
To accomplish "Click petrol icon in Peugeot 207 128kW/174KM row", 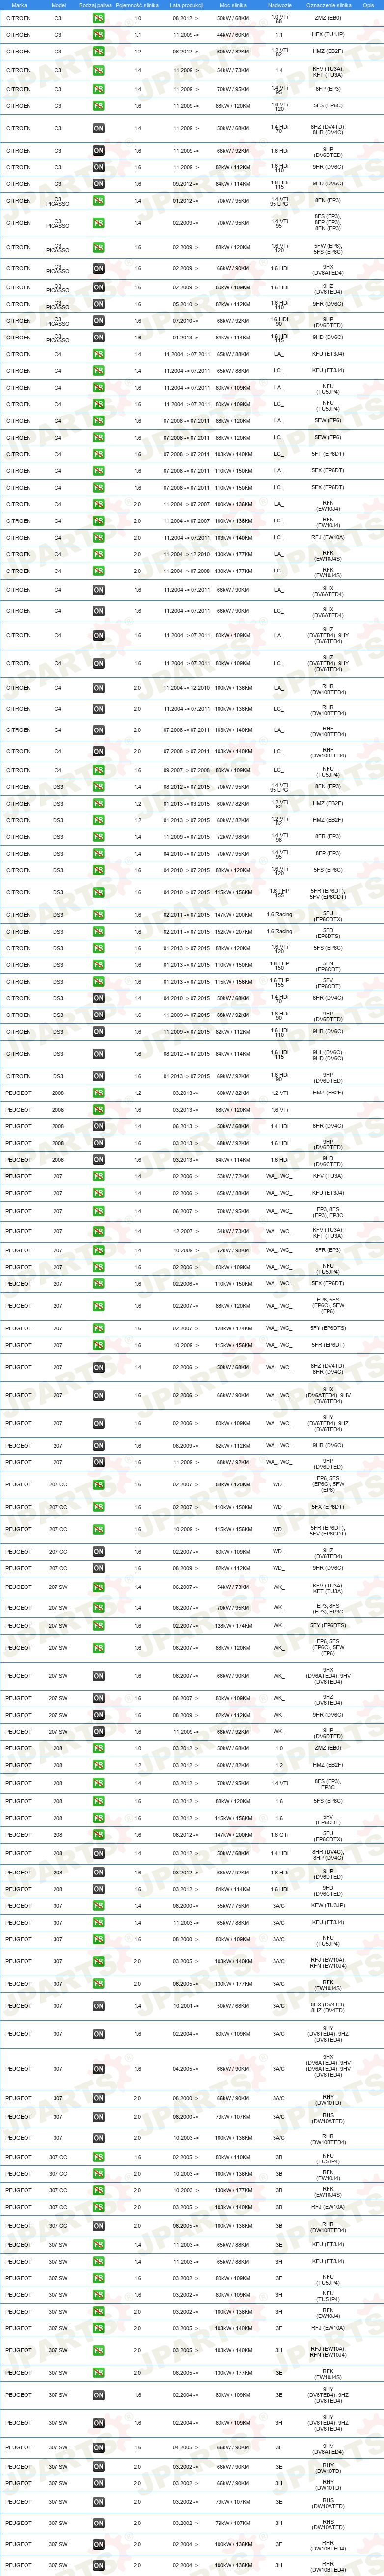I will coord(98,1329).
